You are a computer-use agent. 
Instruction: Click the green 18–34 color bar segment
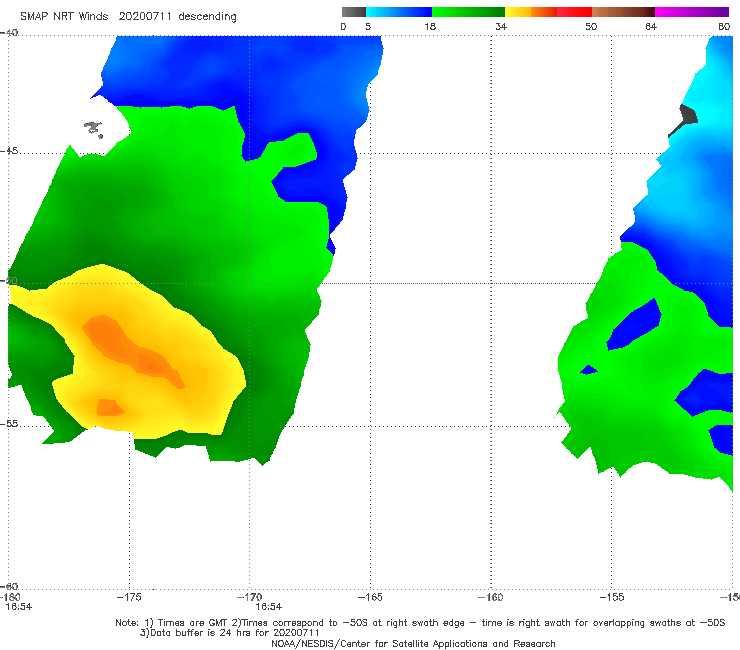pos(468,12)
